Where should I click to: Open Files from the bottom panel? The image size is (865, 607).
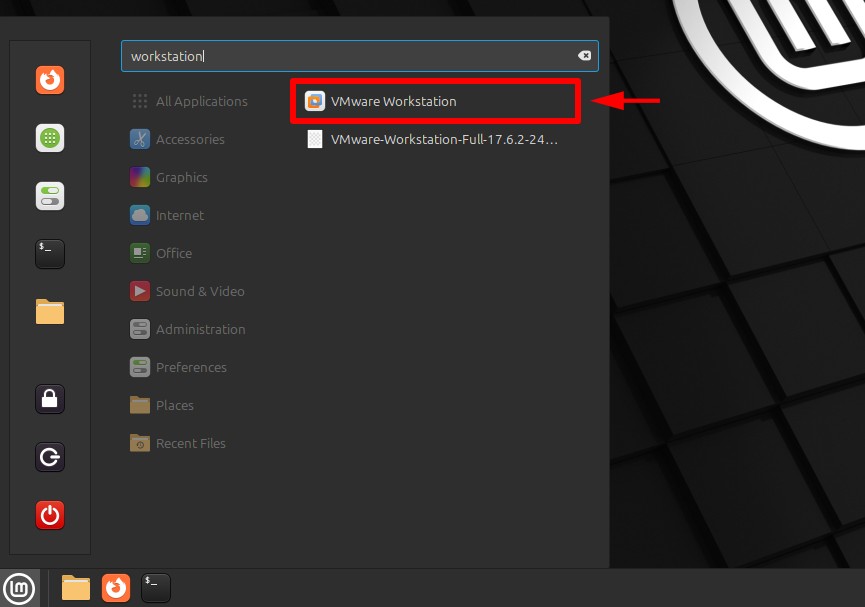click(76, 588)
